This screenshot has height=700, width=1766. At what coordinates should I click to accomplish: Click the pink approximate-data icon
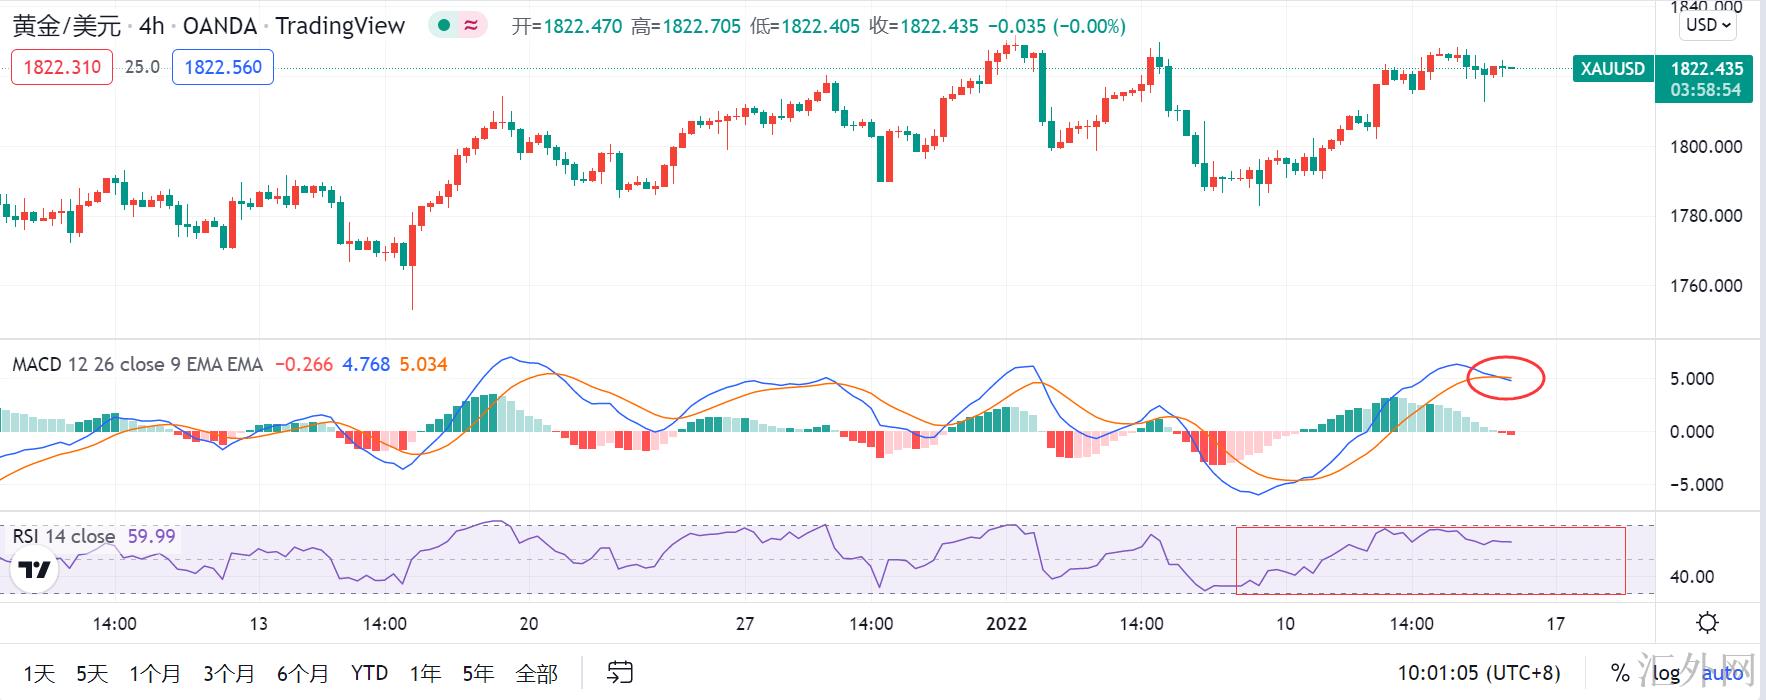(470, 26)
